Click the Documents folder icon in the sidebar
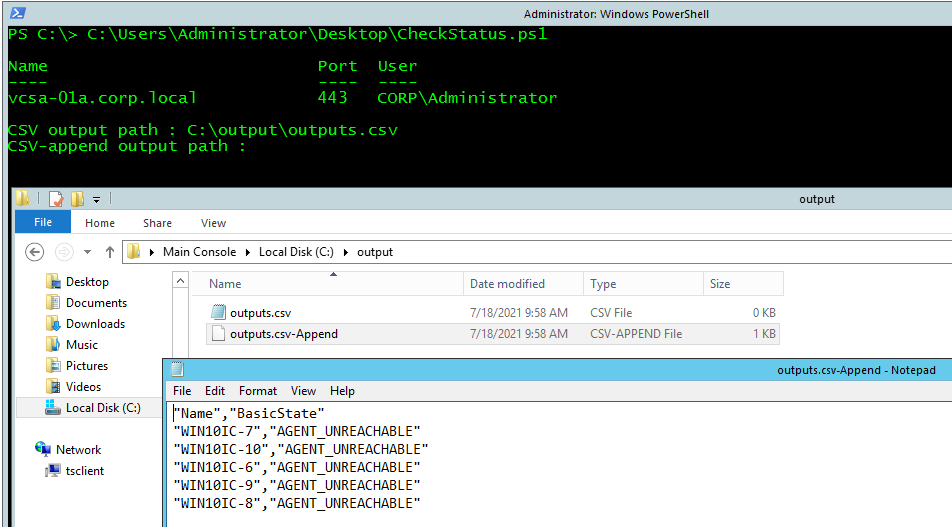 click(53, 302)
